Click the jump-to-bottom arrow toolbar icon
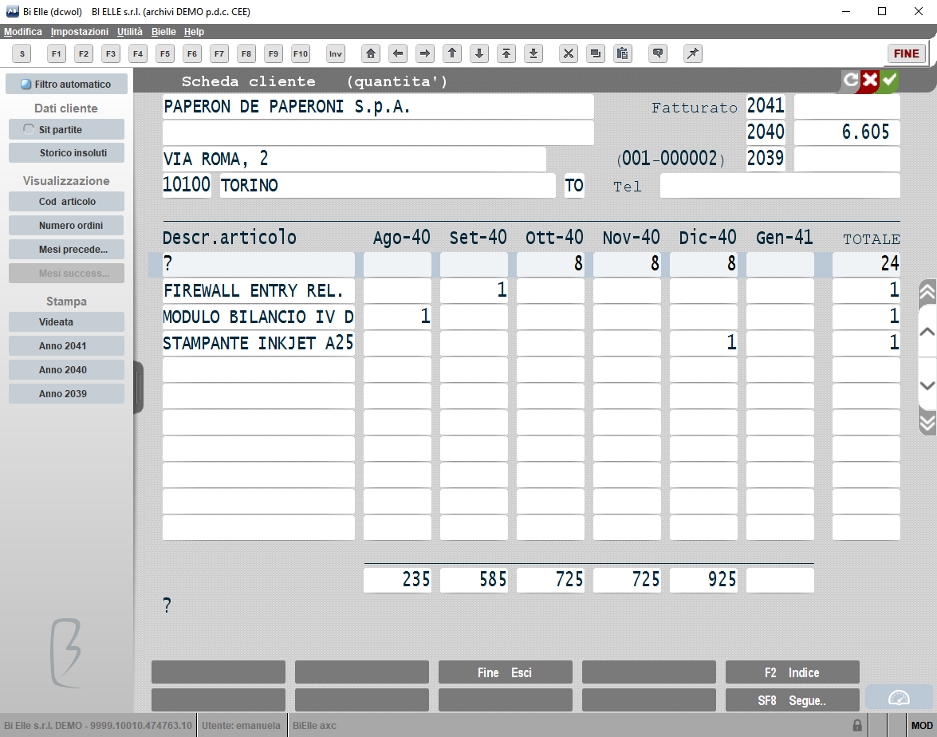The width and height of the screenshot is (937, 737). [x=533, y=54]
